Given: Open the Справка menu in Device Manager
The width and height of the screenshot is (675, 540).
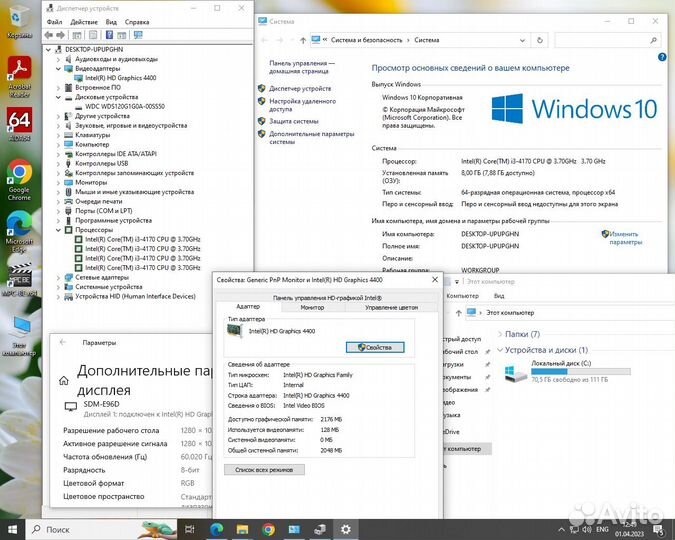Looking at the screenshot, I should 137,22.
